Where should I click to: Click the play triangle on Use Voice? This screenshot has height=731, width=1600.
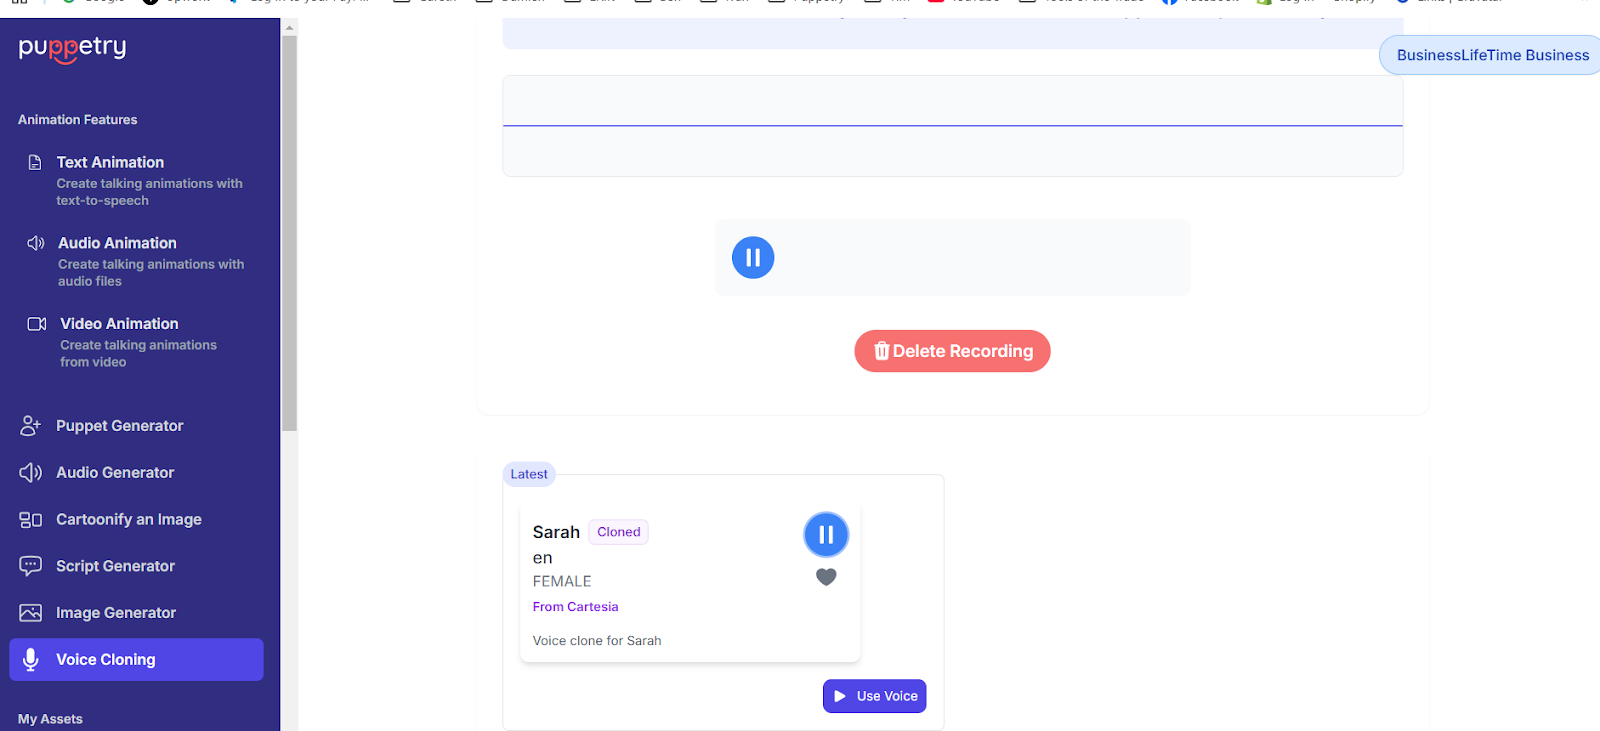point(840,696)
